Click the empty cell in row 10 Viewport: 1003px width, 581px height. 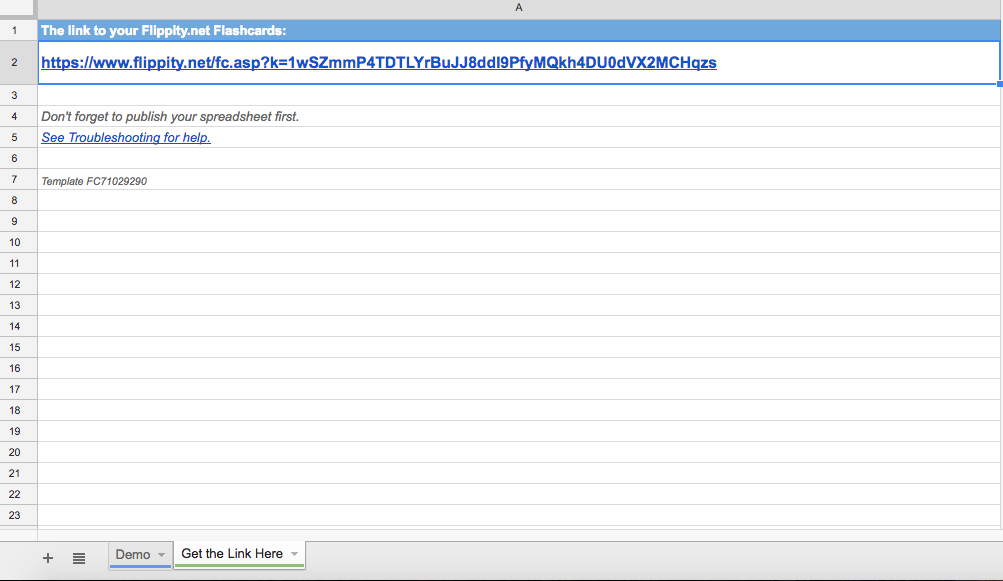click(518, 242)
